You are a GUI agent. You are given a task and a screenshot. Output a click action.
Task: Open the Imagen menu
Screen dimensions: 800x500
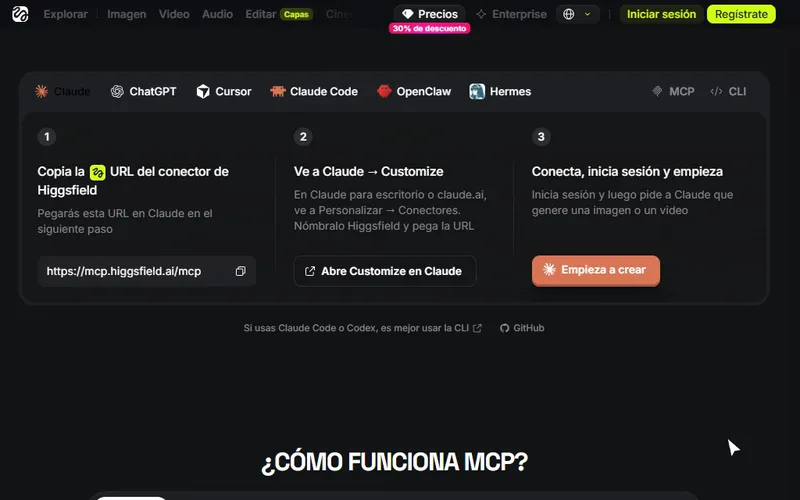click(127, 14)
